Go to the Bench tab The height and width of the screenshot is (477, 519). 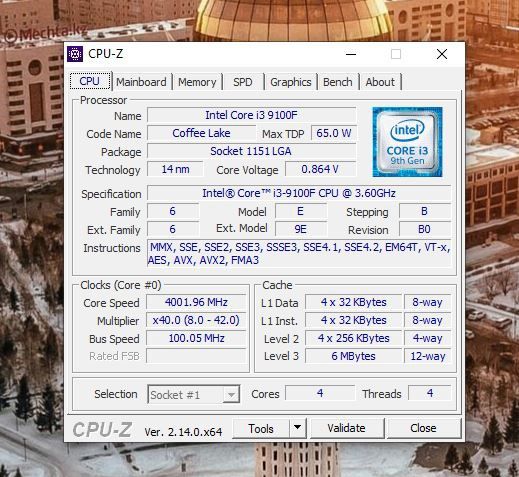click(338, 82)
